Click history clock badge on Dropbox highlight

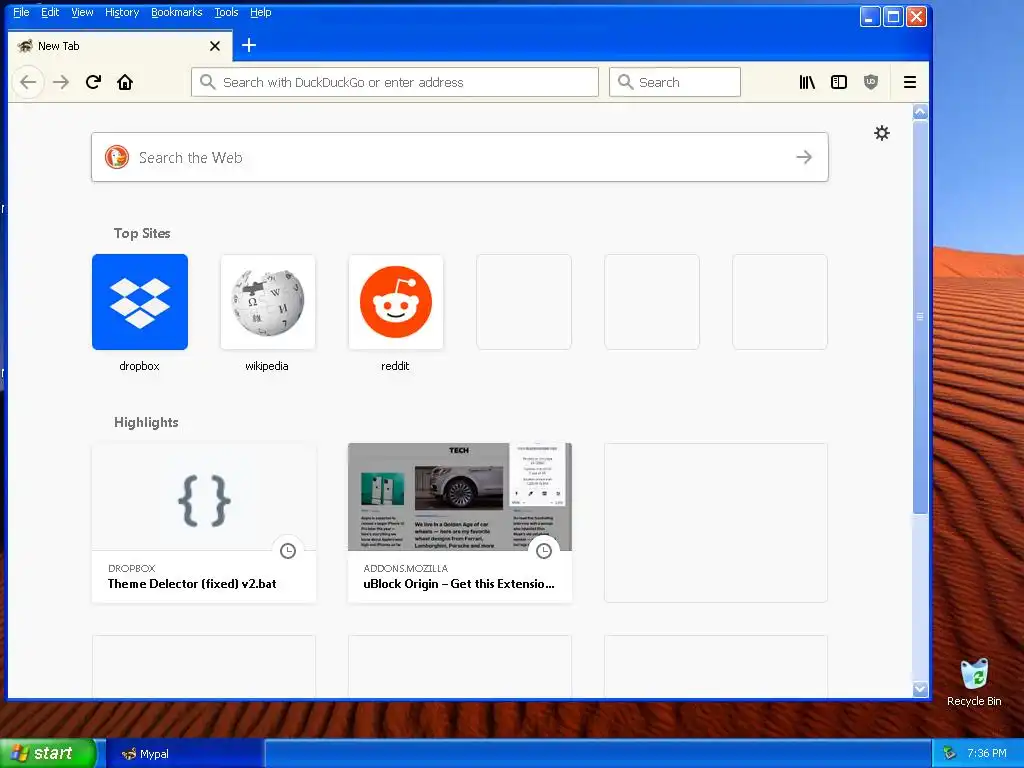coord(288,551)
